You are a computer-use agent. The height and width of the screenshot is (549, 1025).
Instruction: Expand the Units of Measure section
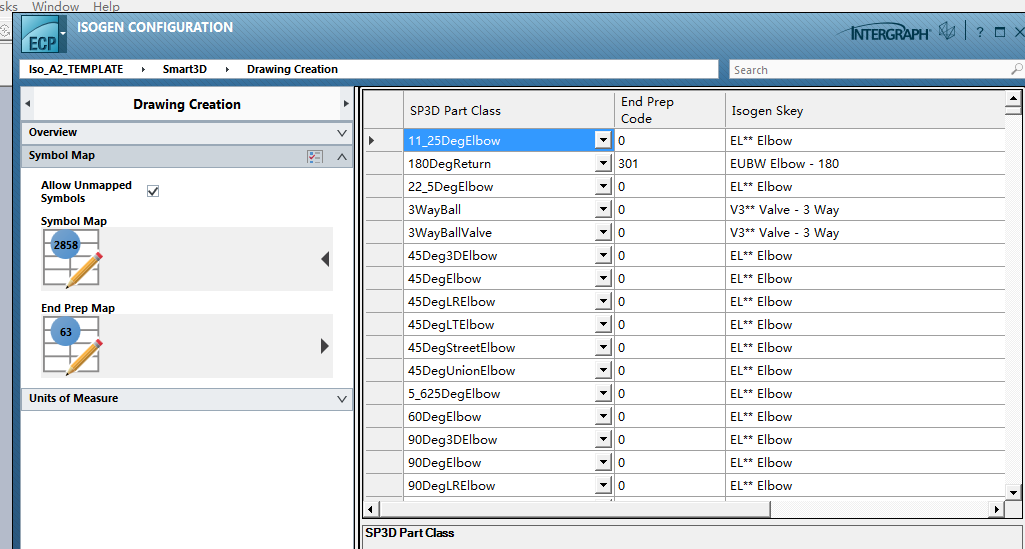point(342,399)
